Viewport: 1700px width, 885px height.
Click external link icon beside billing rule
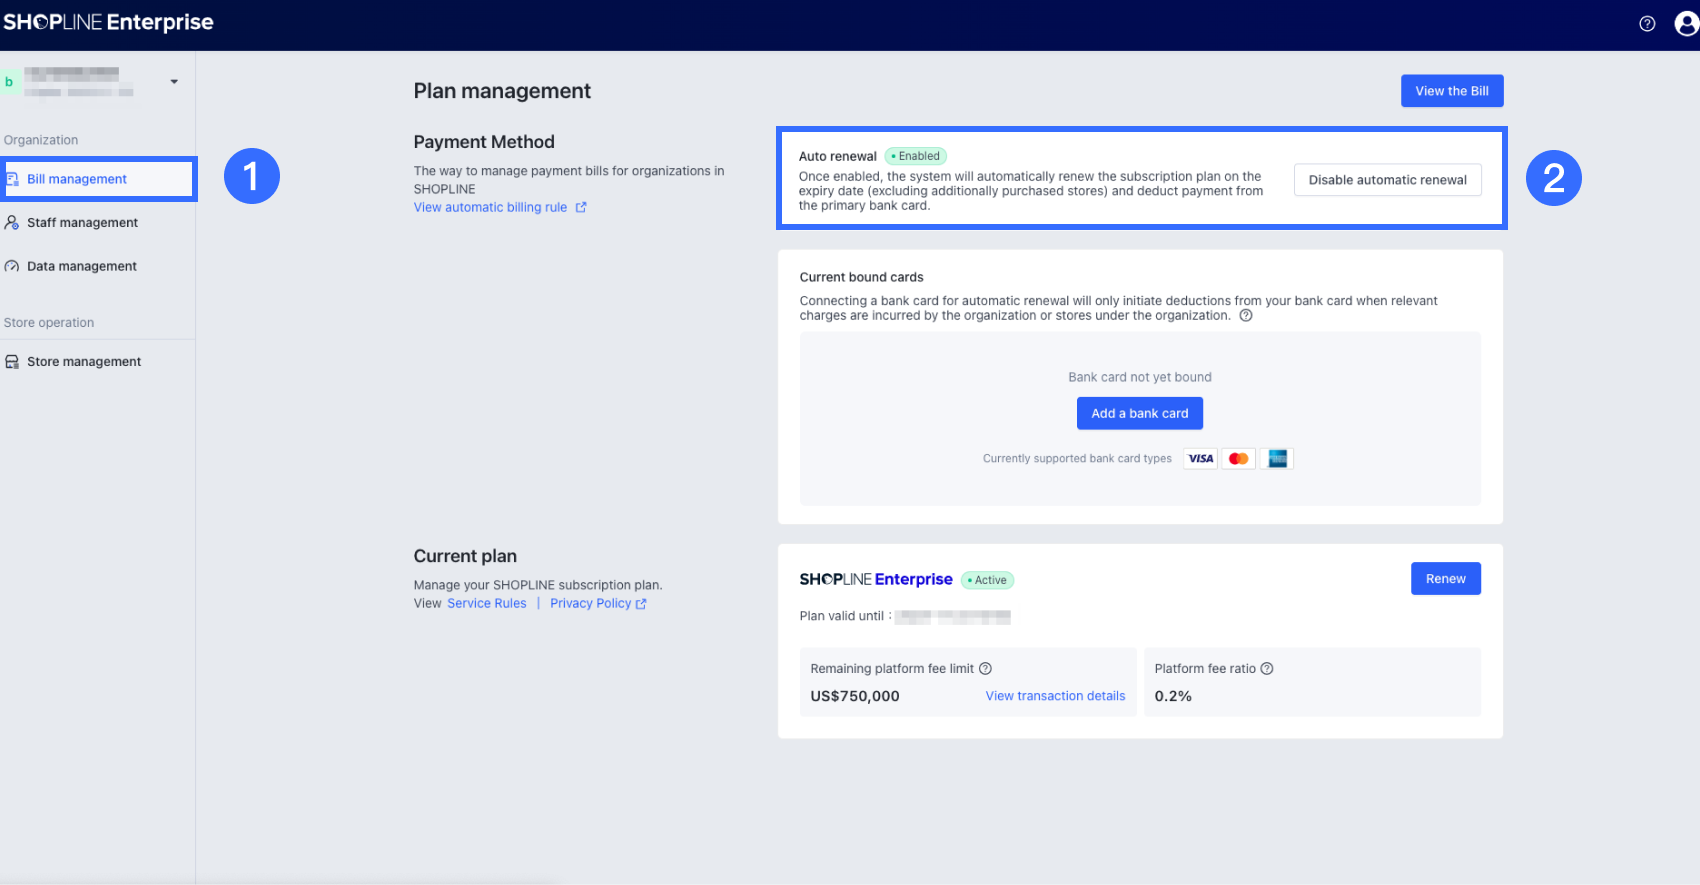click(581, 207)
